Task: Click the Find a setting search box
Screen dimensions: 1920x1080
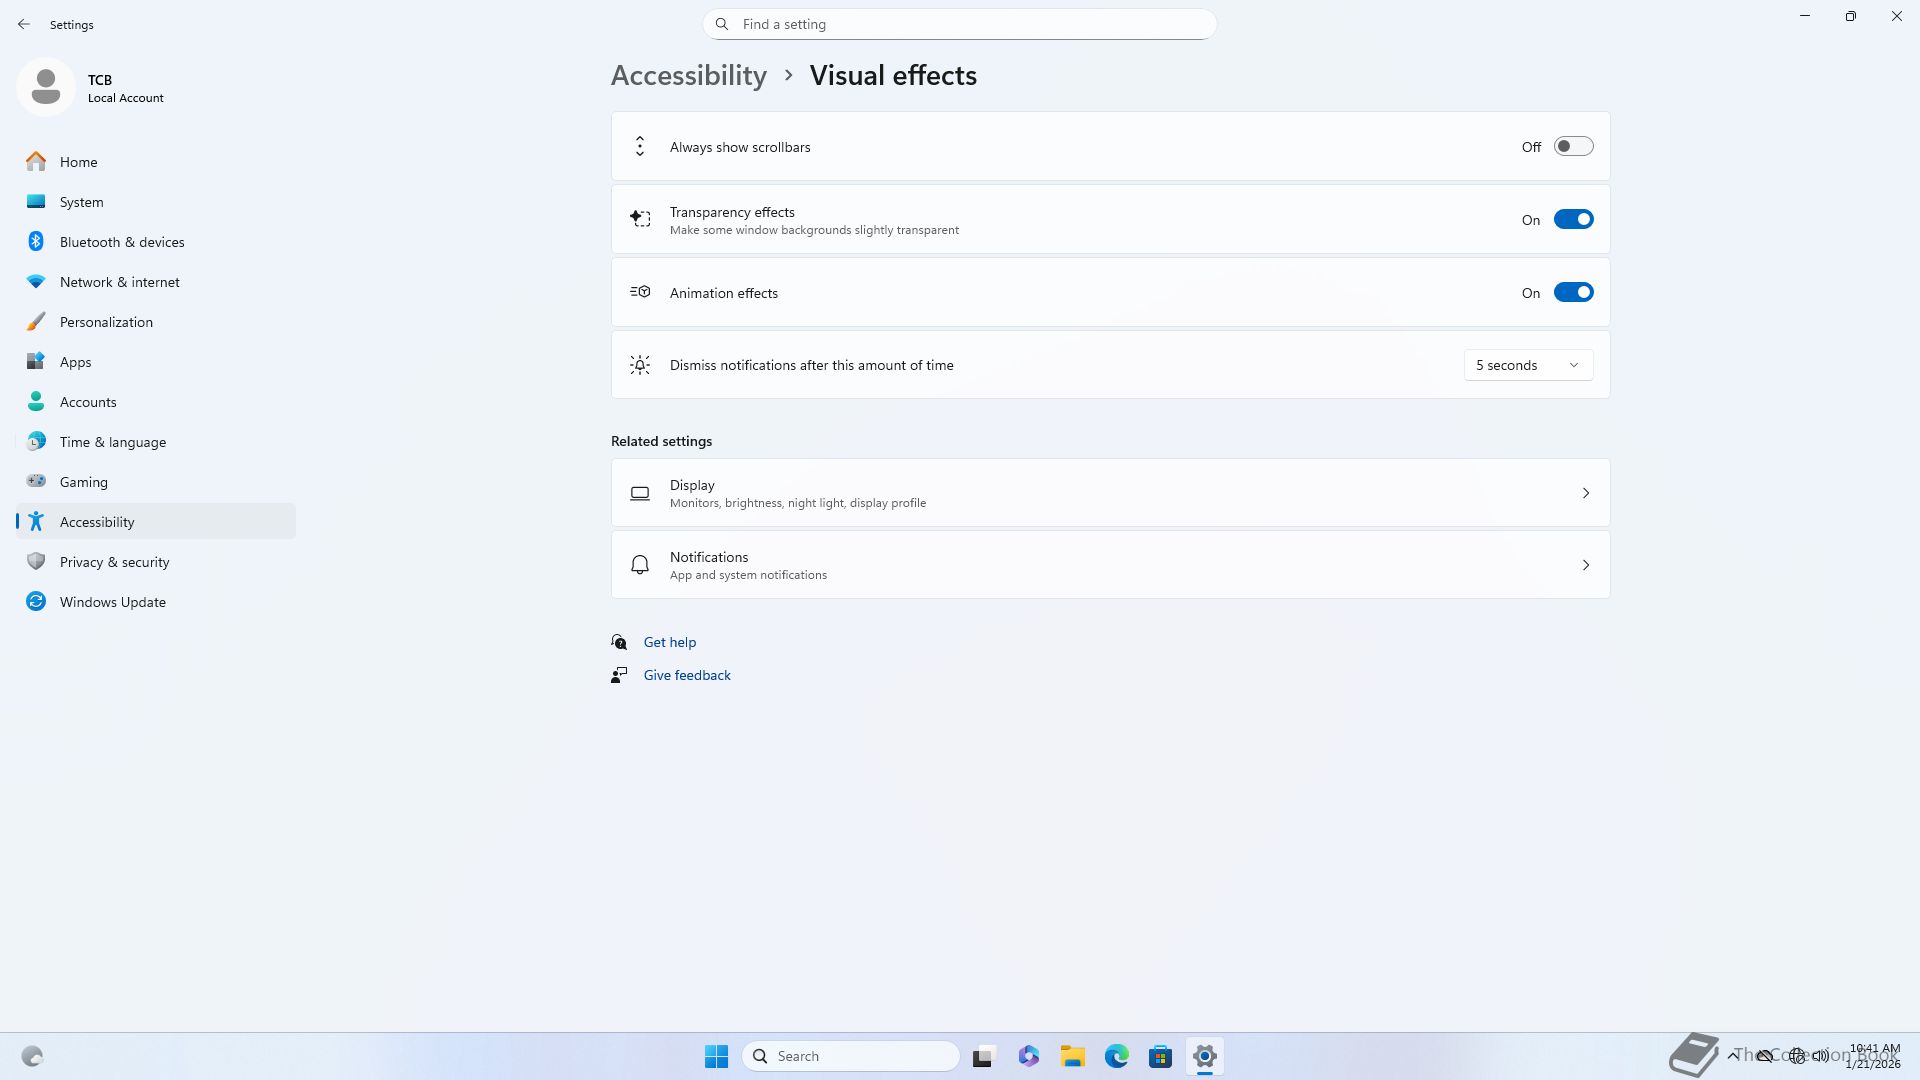Action: (960, 24)
